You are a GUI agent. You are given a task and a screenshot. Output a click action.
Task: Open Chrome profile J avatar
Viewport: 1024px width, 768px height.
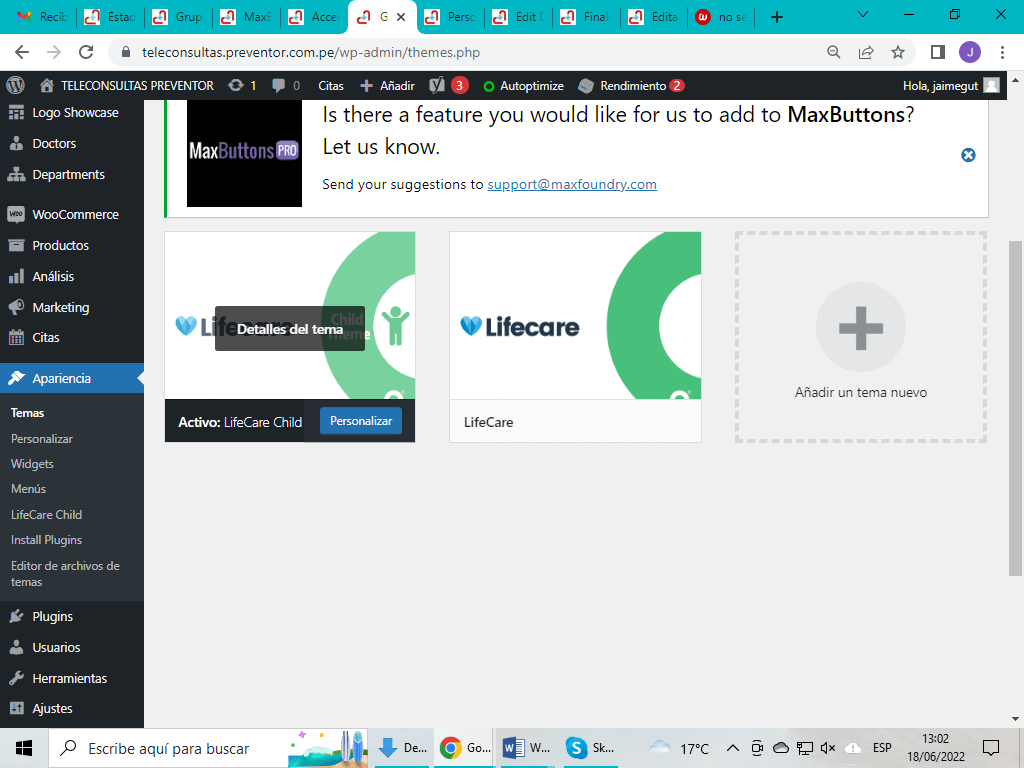coord(970,52)
